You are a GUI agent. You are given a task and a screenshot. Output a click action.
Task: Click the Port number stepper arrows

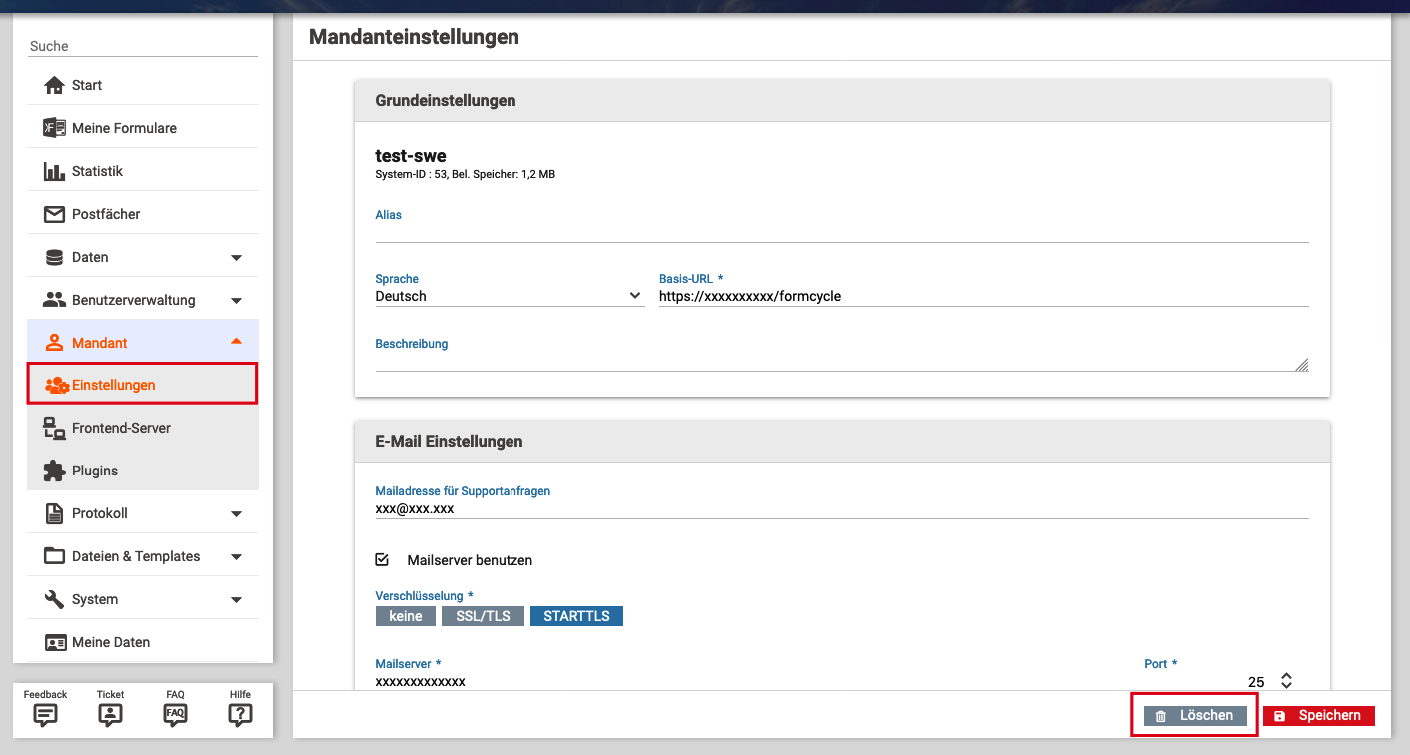1287,681
